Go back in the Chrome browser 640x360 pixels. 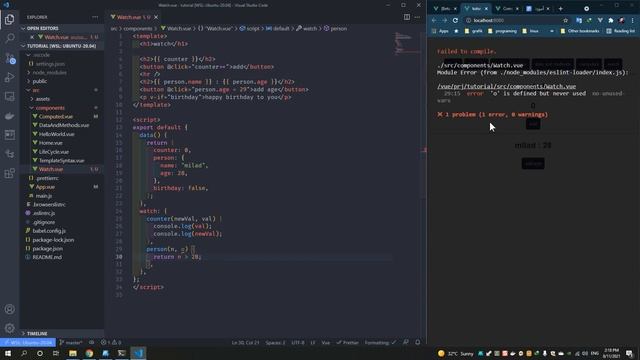pyautogui.click(x=434, y=20)
